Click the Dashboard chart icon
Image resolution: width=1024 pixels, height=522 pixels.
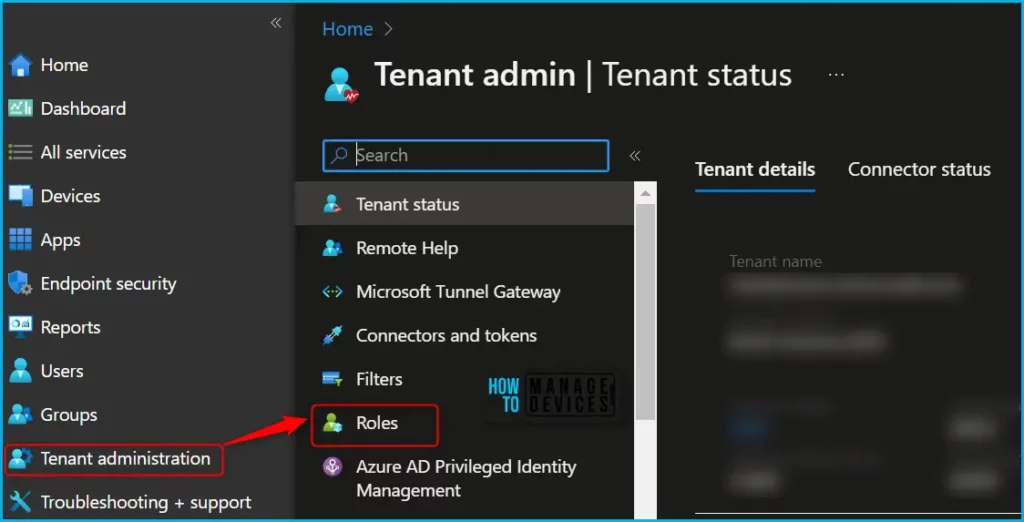(20, 108)
